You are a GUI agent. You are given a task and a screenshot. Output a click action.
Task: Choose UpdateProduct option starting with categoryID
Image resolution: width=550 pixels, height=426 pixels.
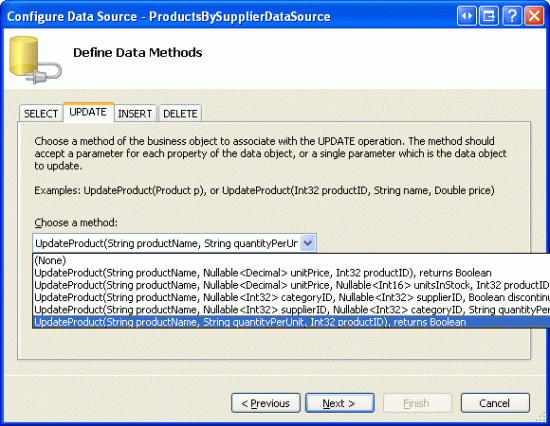[291, 298]
